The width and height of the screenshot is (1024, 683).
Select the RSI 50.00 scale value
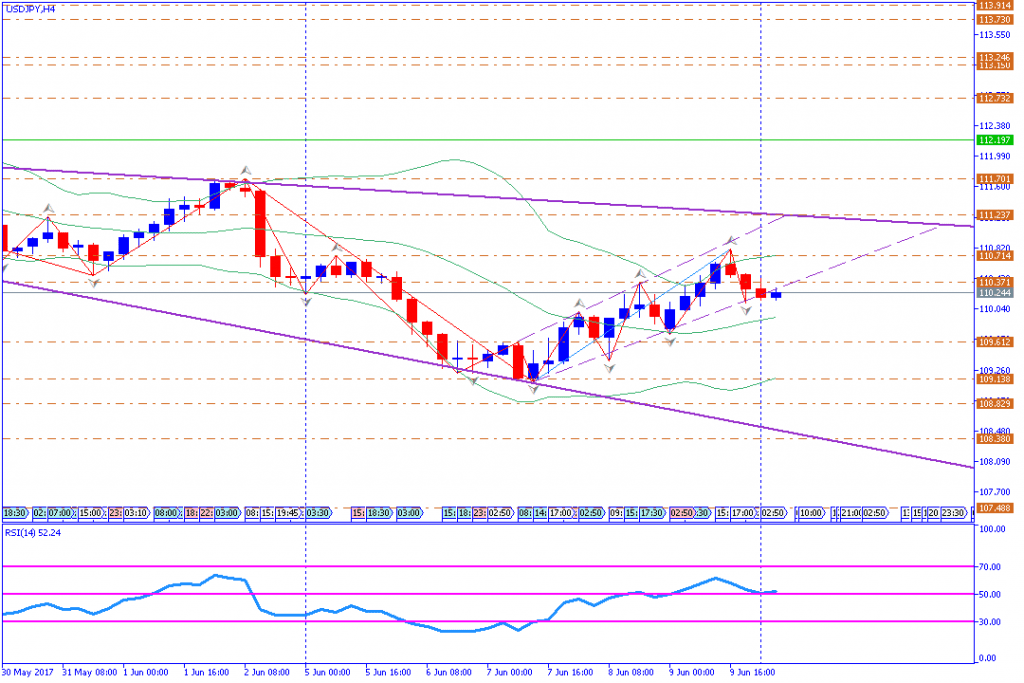click(x=990, y=594)
